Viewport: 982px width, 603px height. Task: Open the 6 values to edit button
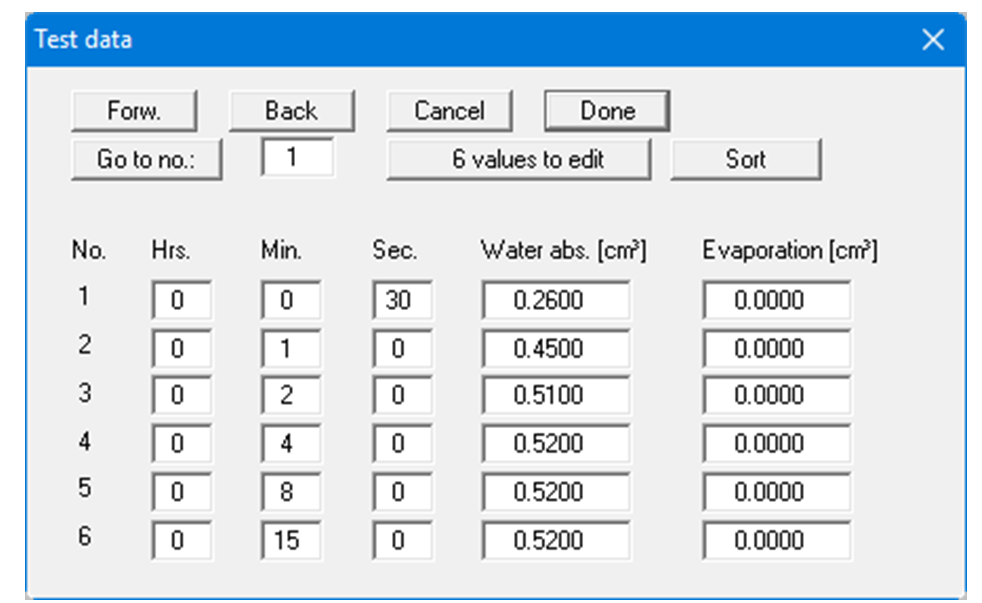[518, 159]
